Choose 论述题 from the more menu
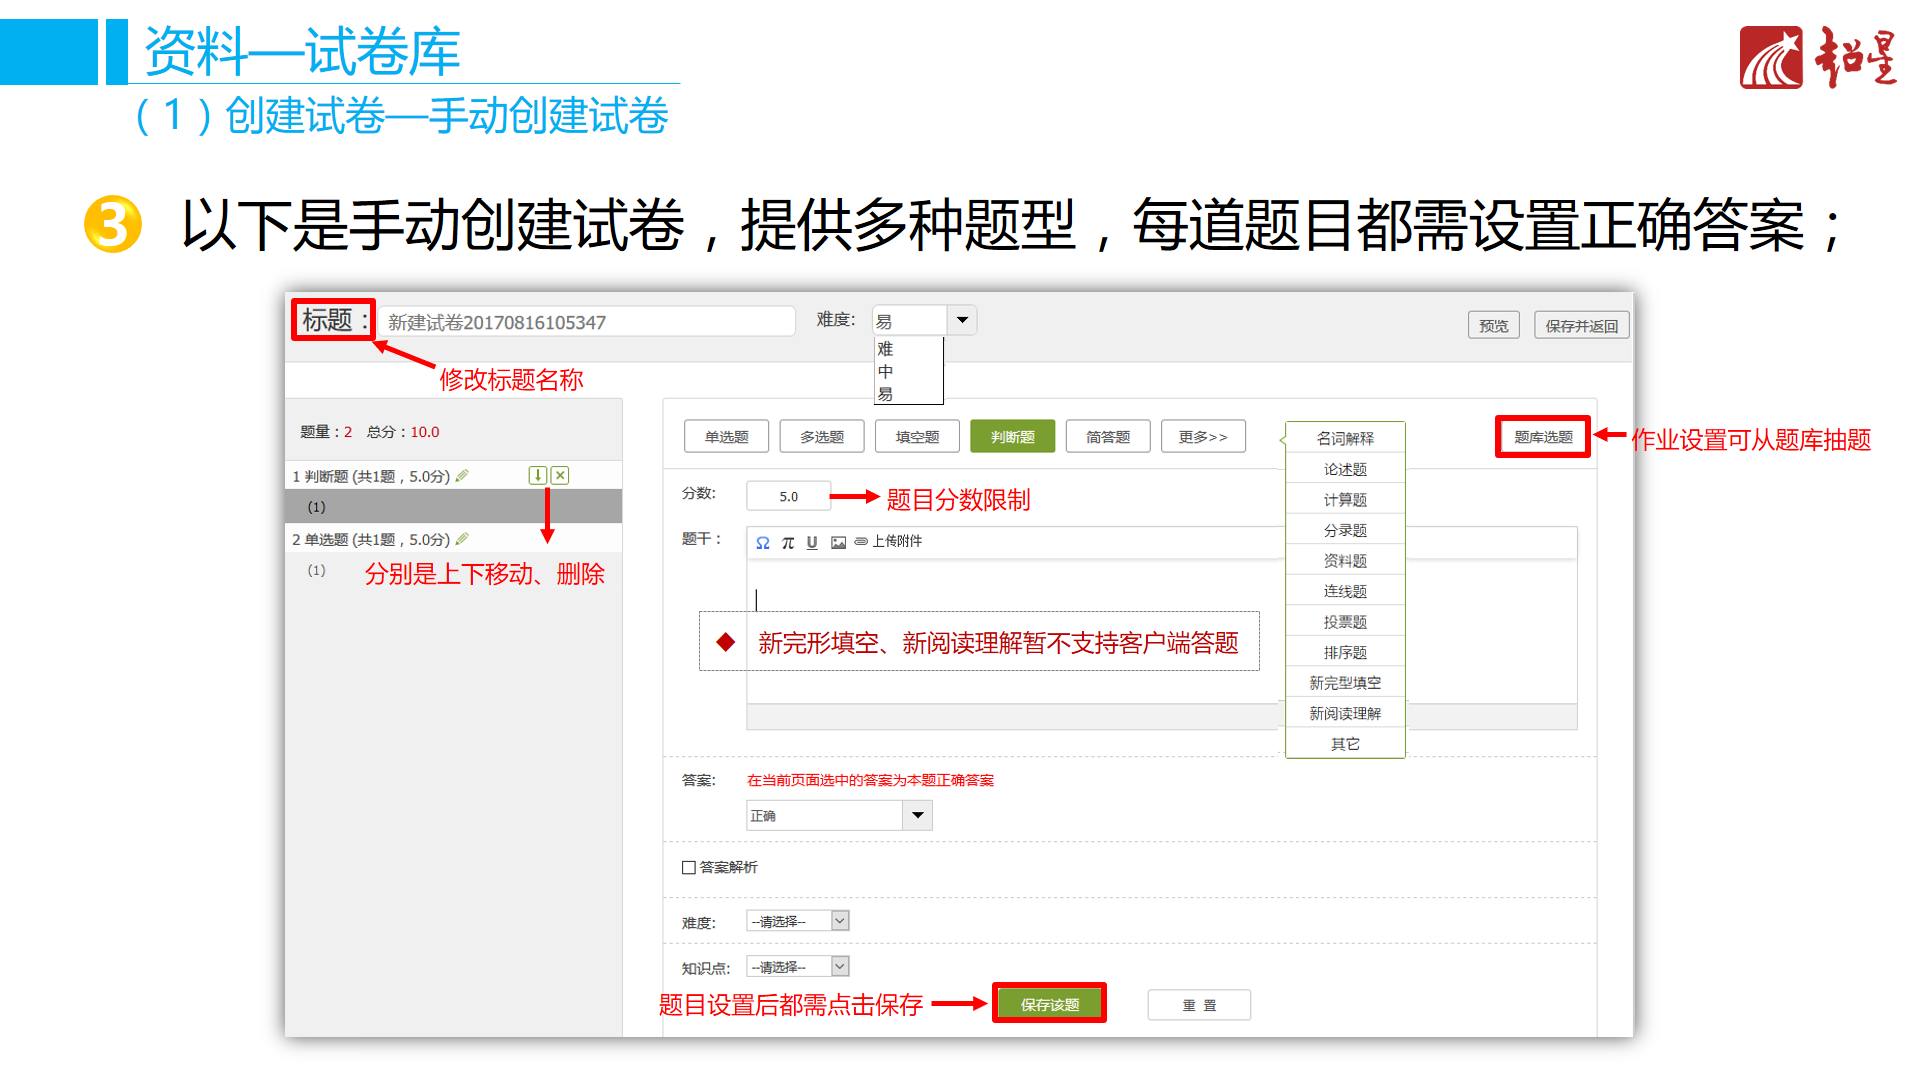 [x=1345, y=469]
